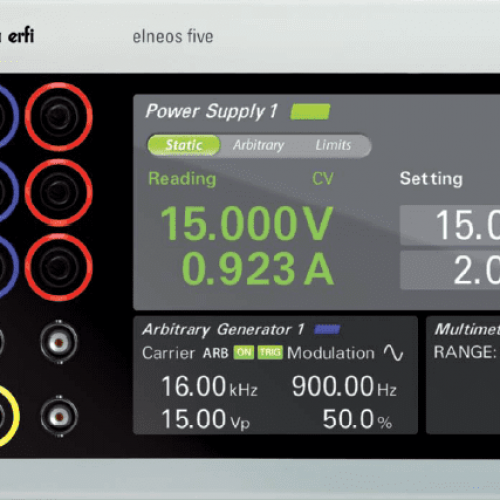Switch to the Arbitrary tab

point(258,145)
